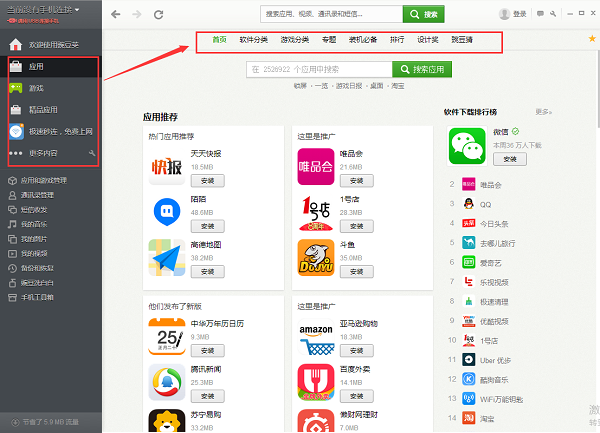
Task: Open the 微信 app icon in ranking
Action: click(469, 148)
